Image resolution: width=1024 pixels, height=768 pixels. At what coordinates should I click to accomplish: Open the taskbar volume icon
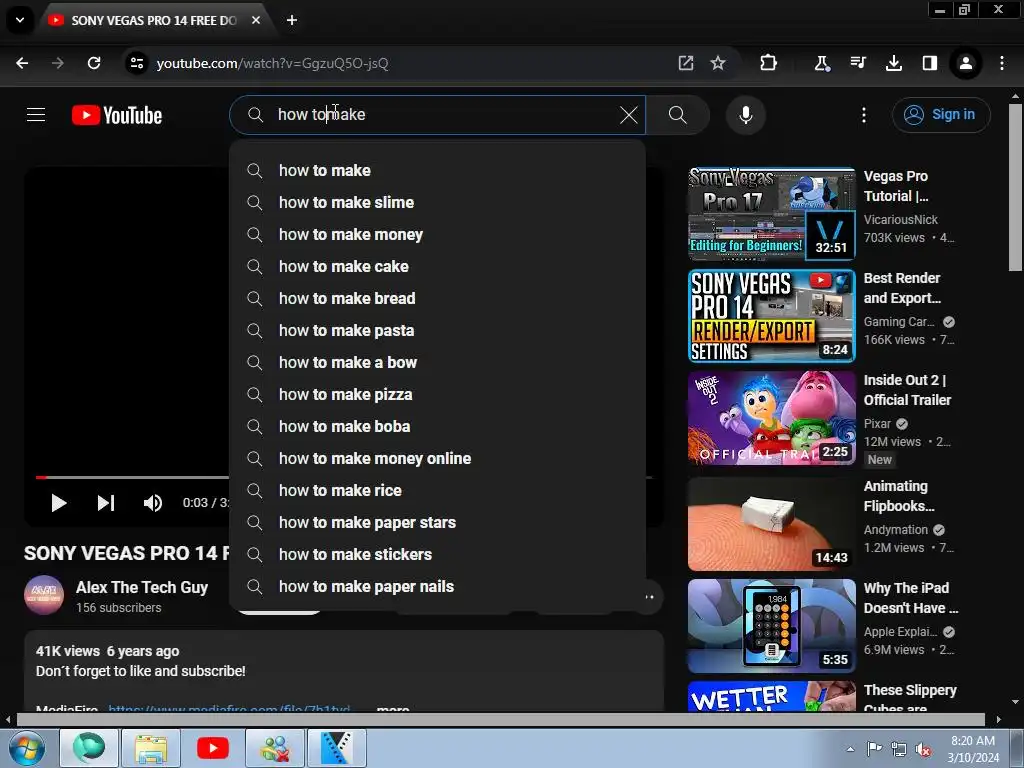tap(923, 749)
